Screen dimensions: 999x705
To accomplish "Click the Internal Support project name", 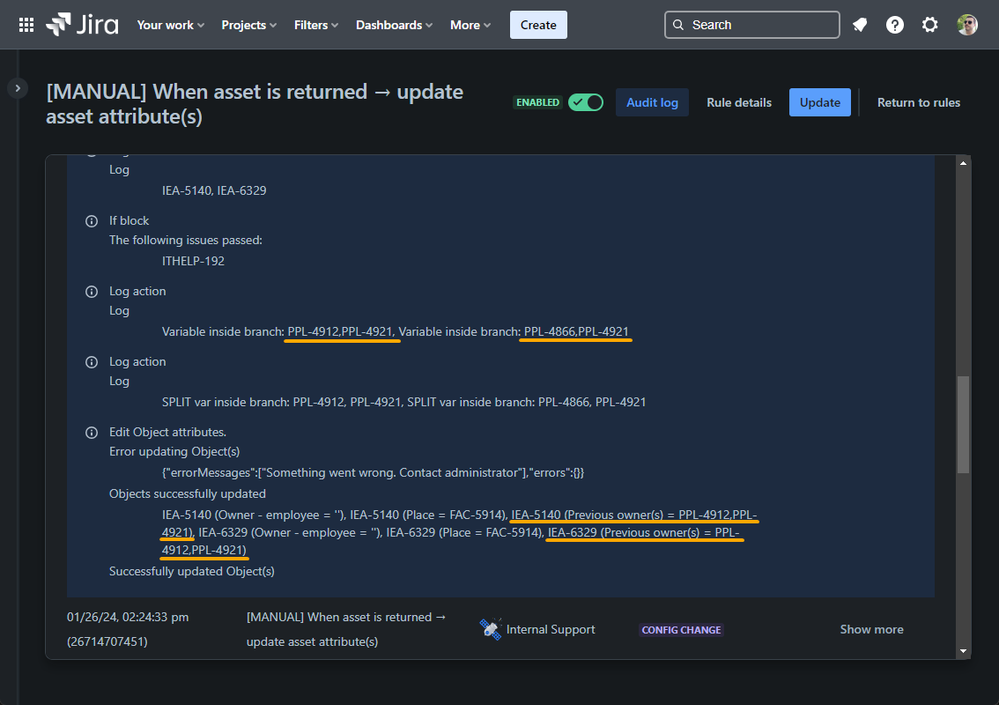I will click(x=550, y=629).
